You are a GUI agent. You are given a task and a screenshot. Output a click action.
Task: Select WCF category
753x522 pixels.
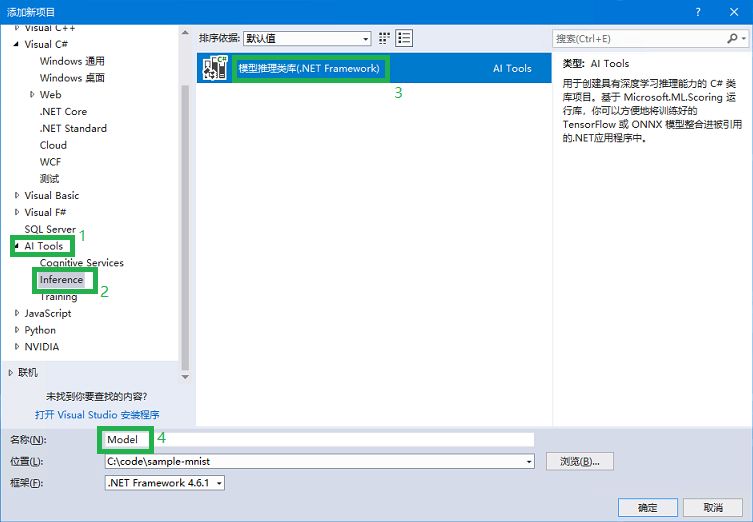point(50,162)
